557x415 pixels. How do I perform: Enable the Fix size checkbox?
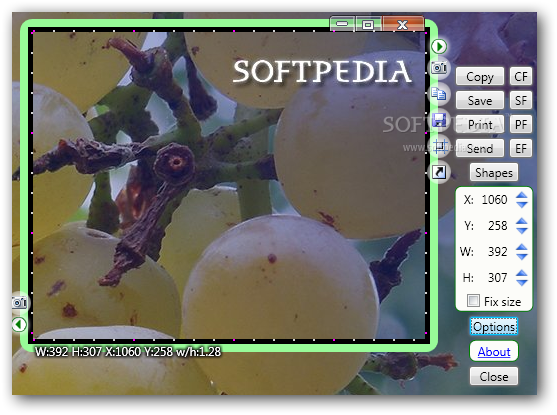(473, 301)
